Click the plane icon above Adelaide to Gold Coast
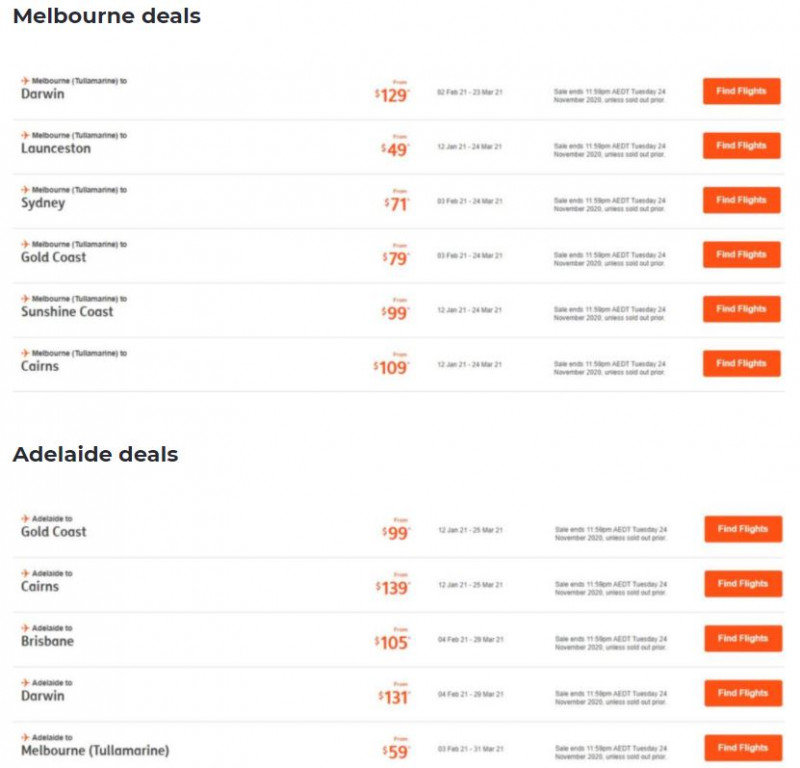Viewport: 800px width, 768px height. coord(25,519)
